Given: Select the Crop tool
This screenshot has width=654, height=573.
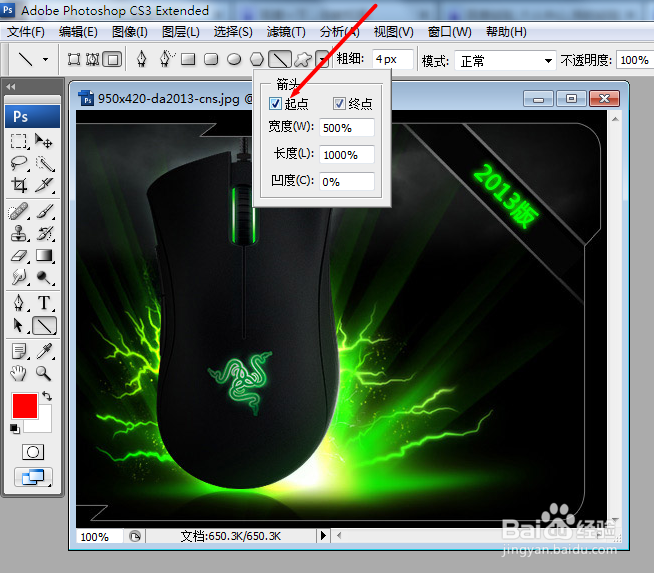Looking at the screenshot, I should point(19,185).
